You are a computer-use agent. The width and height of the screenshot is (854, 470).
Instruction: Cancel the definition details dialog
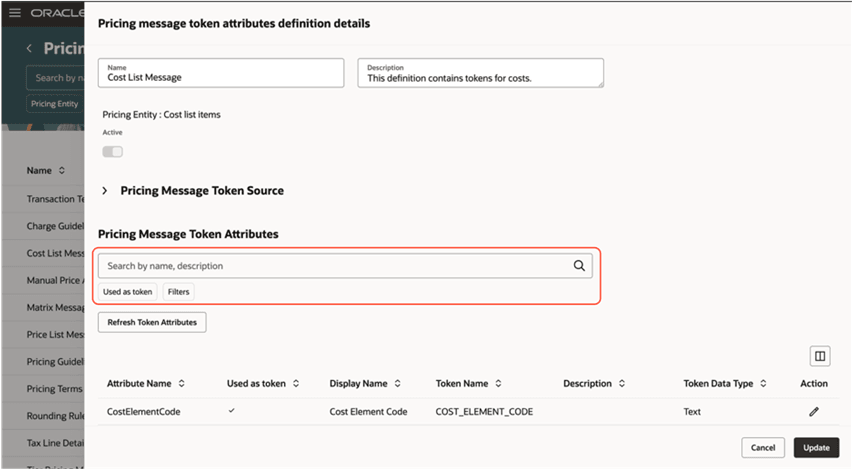point(762,448)
